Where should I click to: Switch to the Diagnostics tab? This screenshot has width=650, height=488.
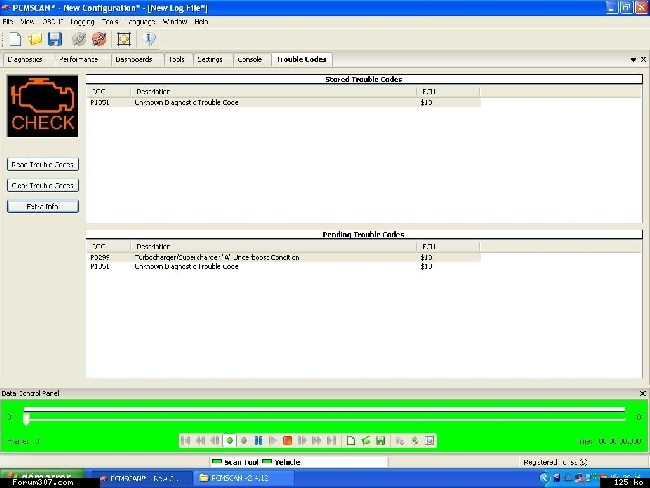tap(25, 59)
